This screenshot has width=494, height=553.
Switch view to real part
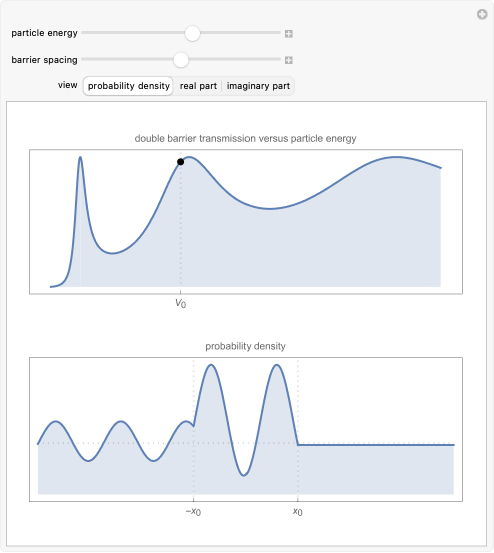pyautogui.click(x=198, y=86)
